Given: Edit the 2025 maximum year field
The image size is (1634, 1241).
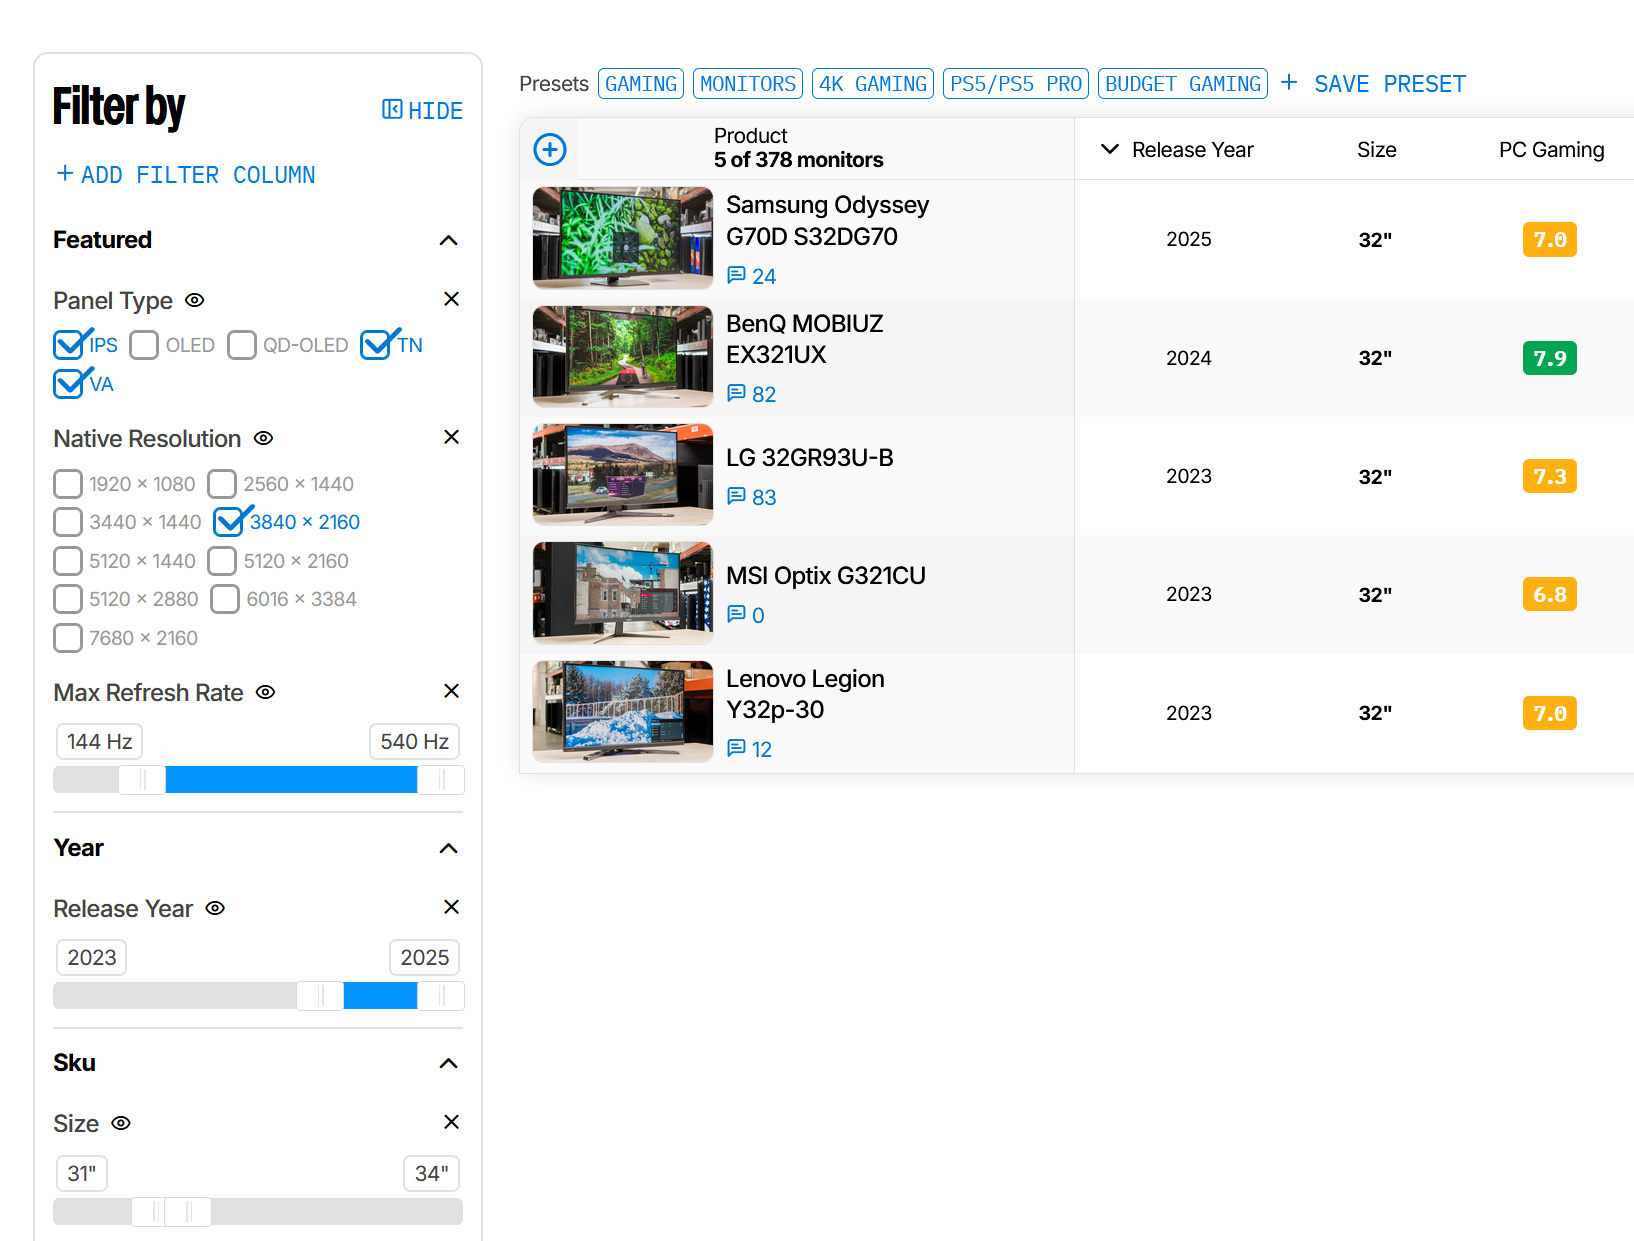Looking at the screenshot, I should 424,958.
